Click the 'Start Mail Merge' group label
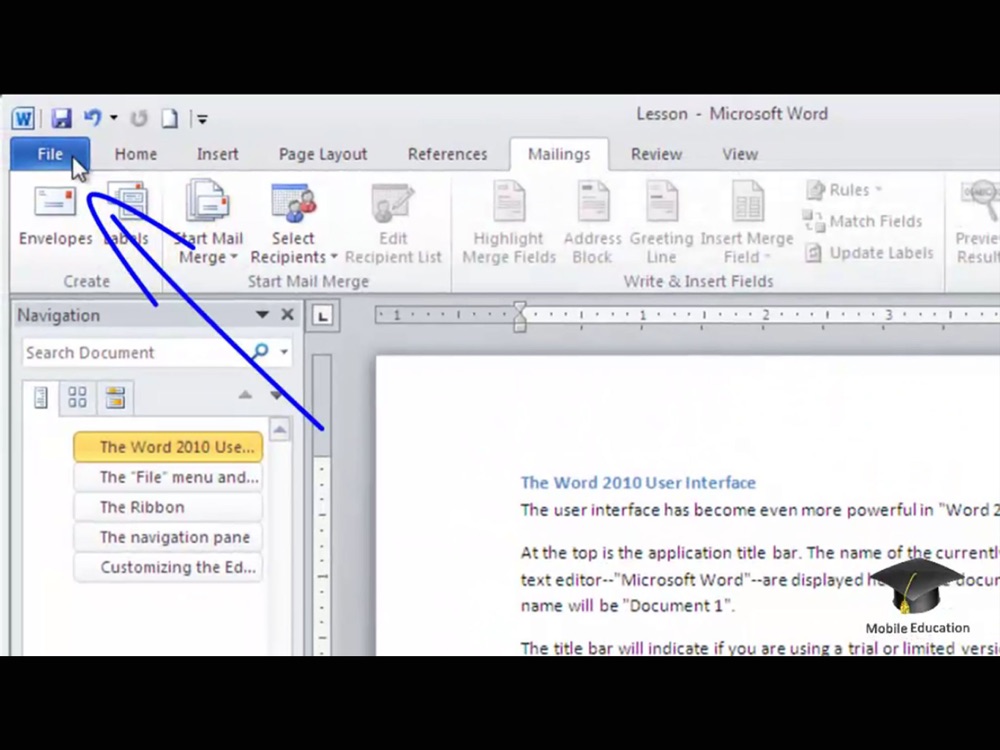 [x=308, y=281]
